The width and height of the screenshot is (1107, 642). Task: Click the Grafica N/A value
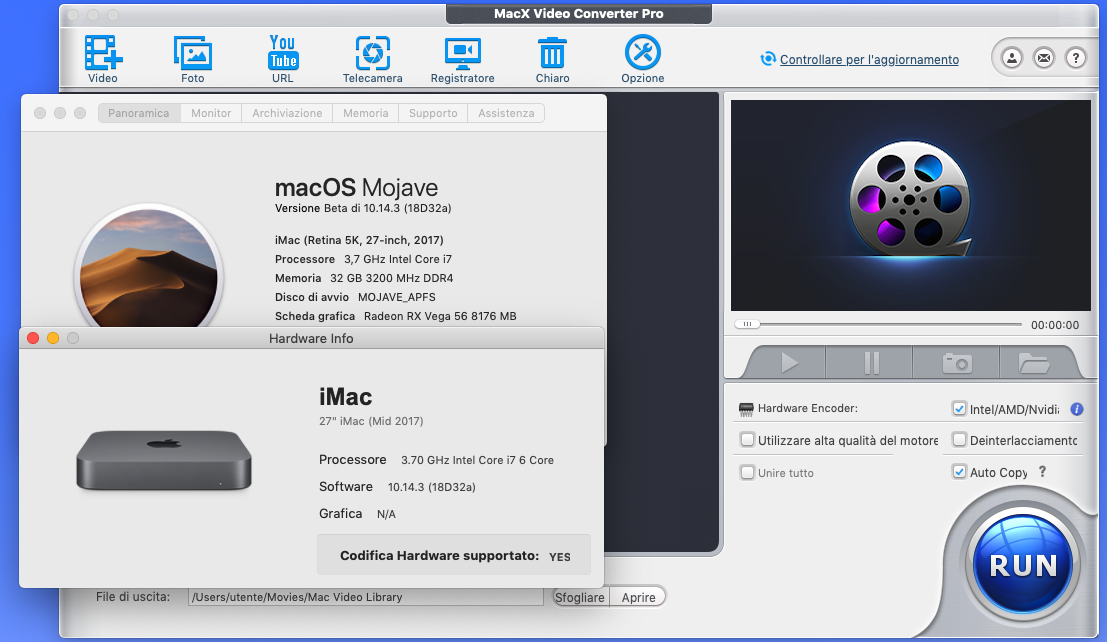tap(386, 514)
